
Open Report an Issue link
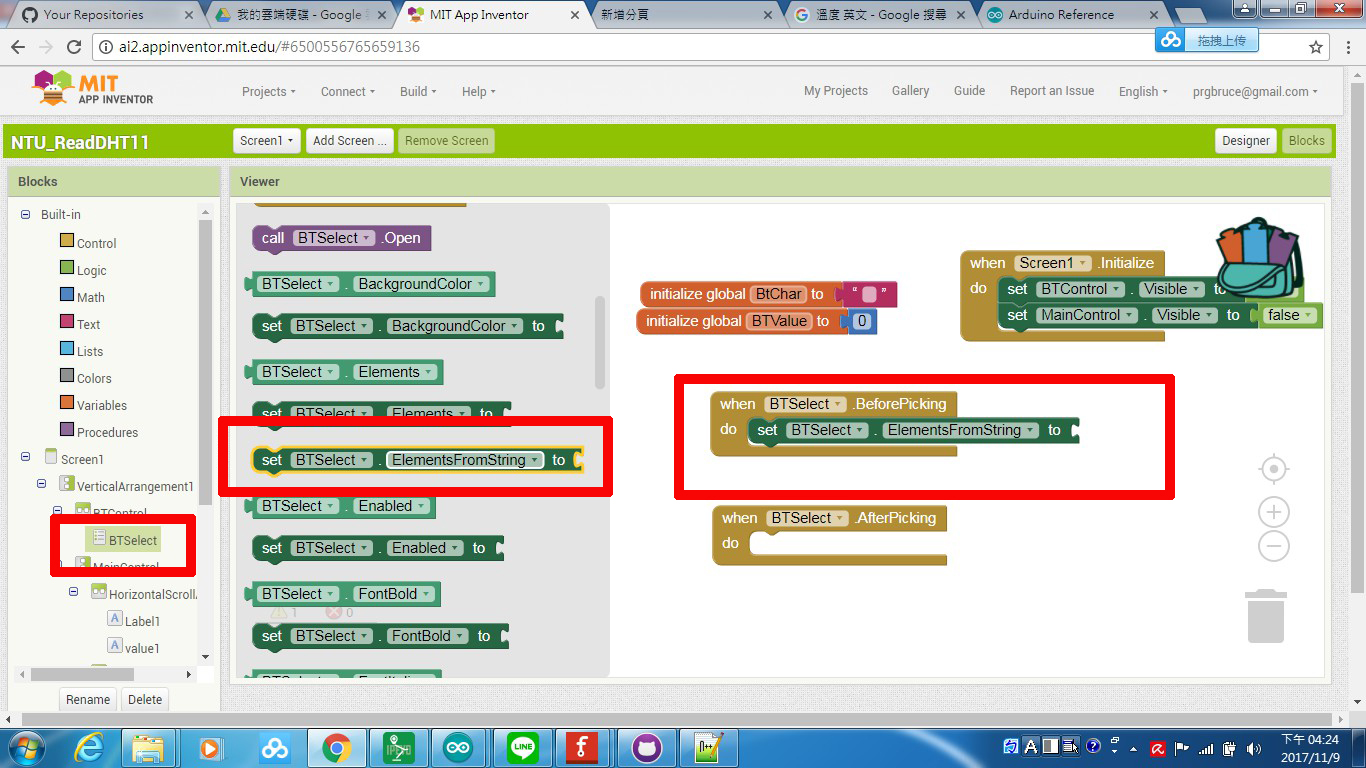[x=1052, y=90]
